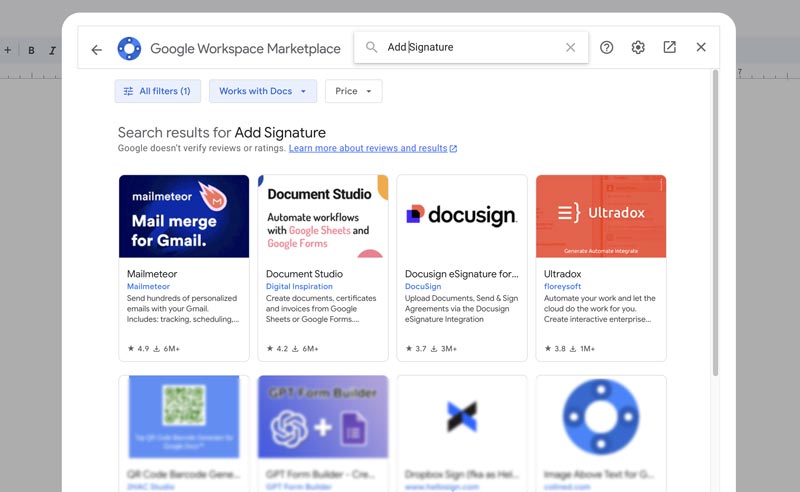Click the Ultradox 1M+ downloads count

coord(582,349)
